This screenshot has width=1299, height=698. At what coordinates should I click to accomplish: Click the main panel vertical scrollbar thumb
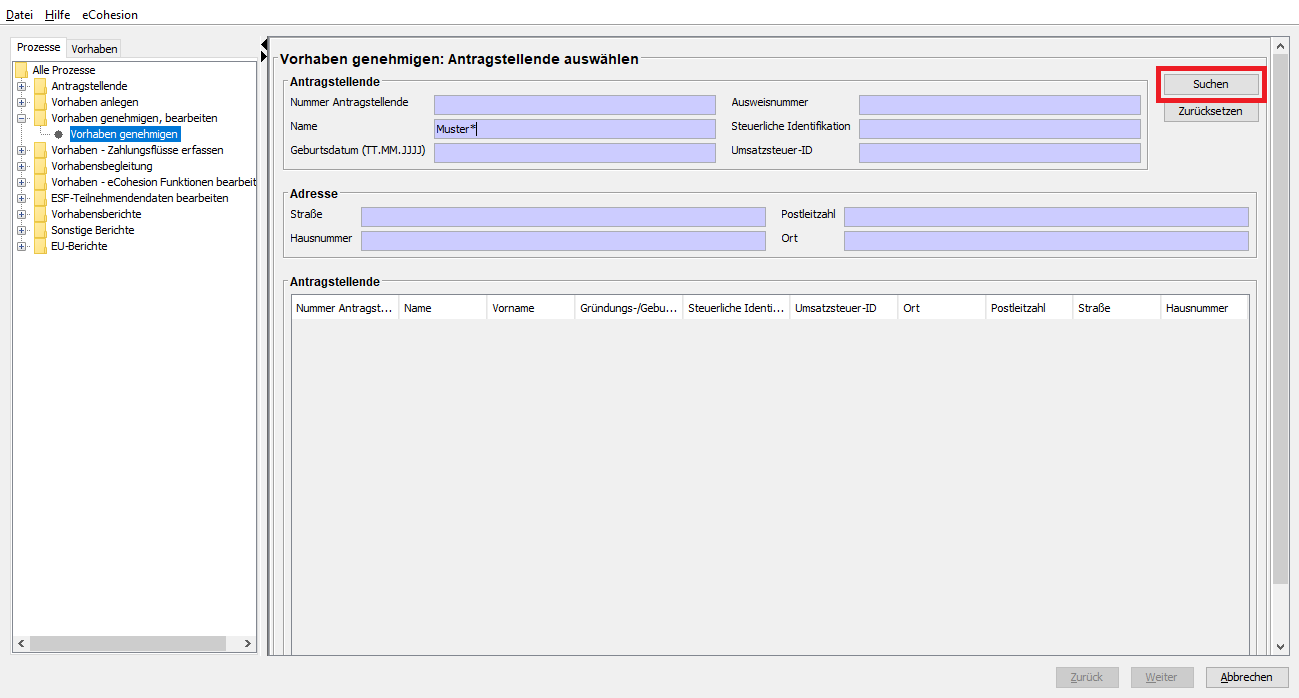pos(1280,320)
